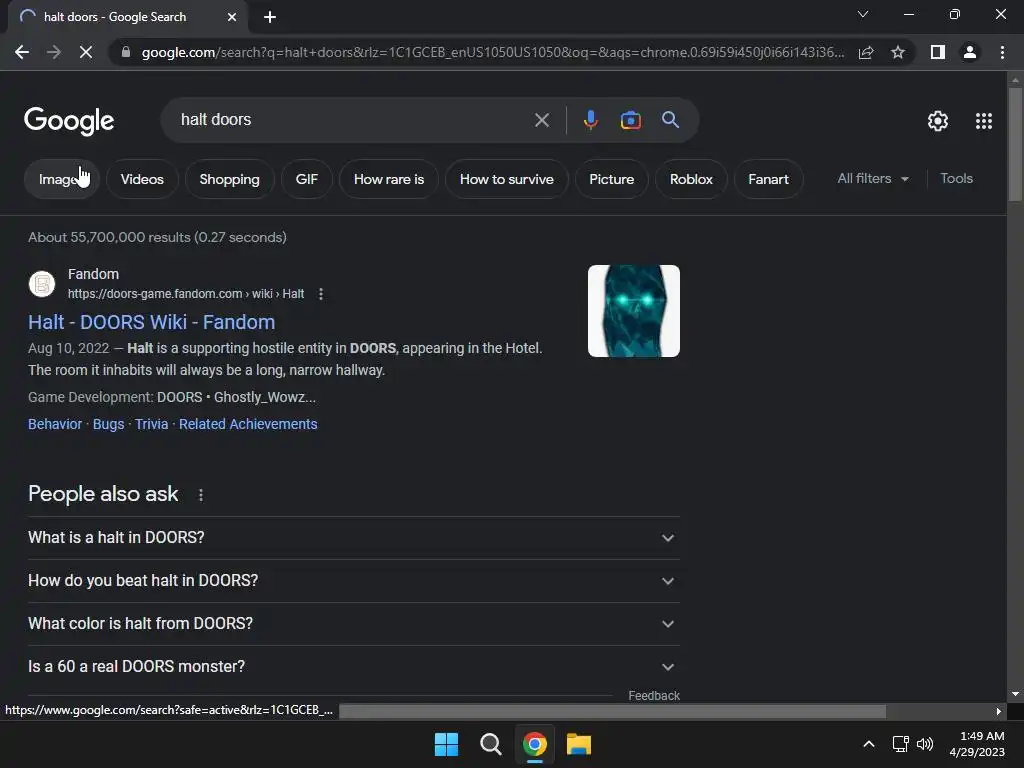Select the Fanart filter chip
This screenshot has height=768, width=1024.
coord(768,179)
